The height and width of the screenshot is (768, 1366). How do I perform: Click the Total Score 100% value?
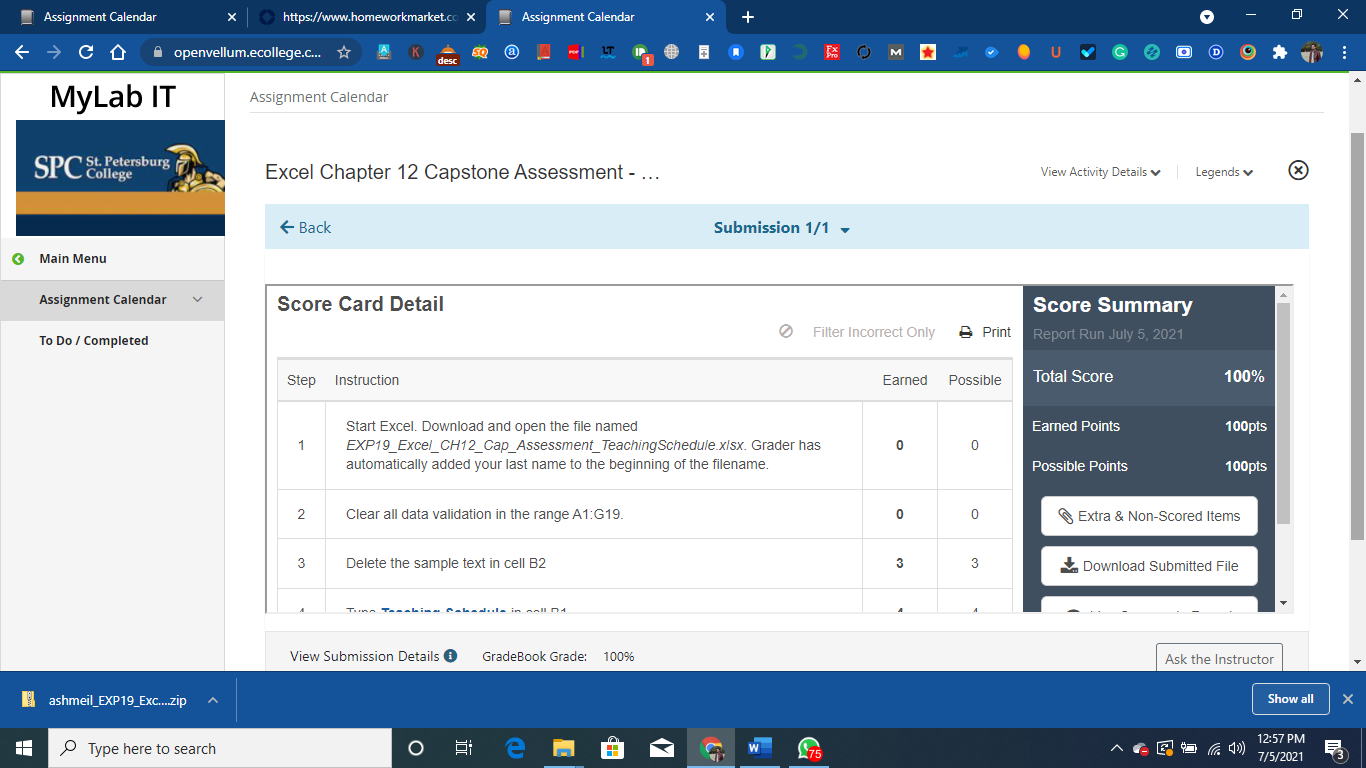1244,377
